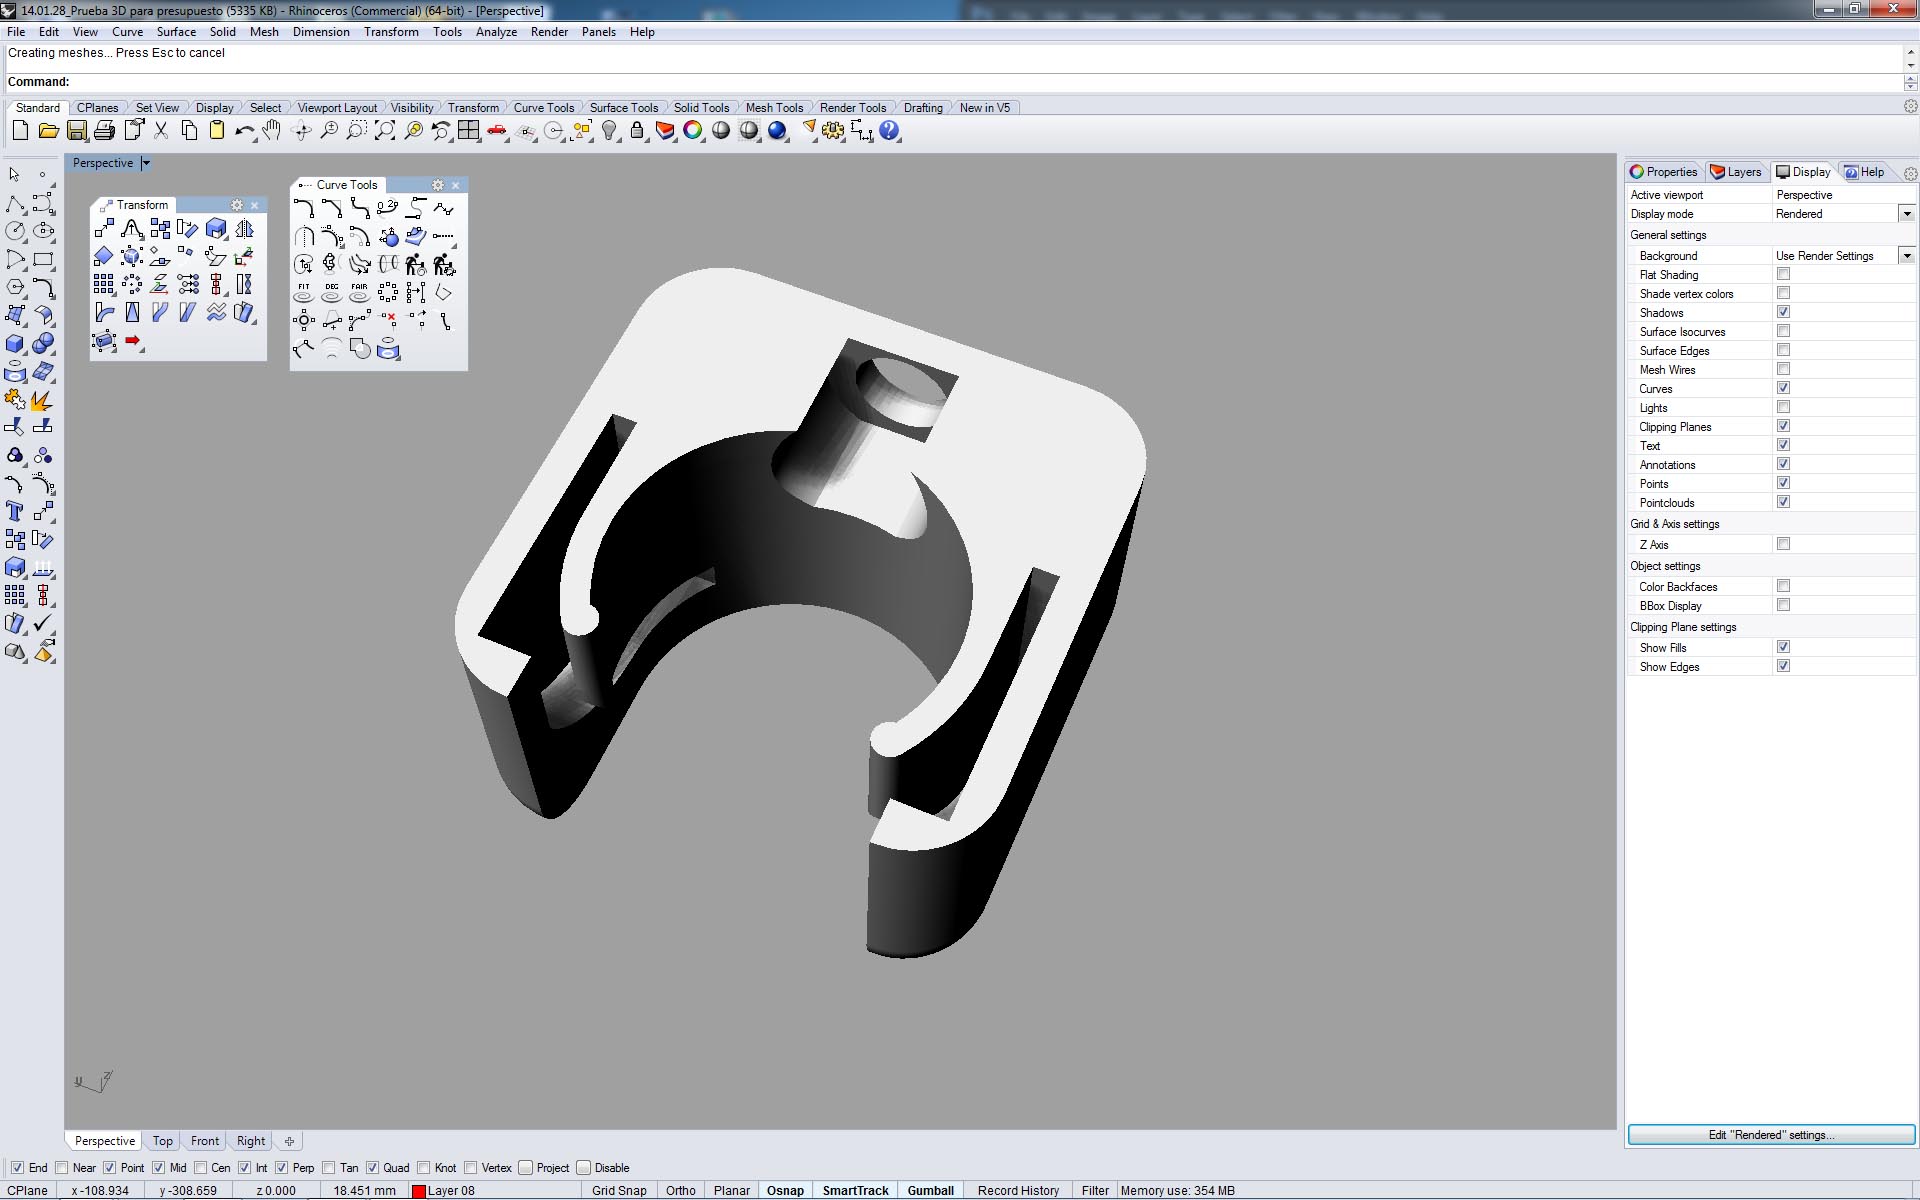Switch to the Mesh Tools toolbar tab
Image resolution: width=1920 pixels, height=1200 pixels.
(x=774, y=108)
